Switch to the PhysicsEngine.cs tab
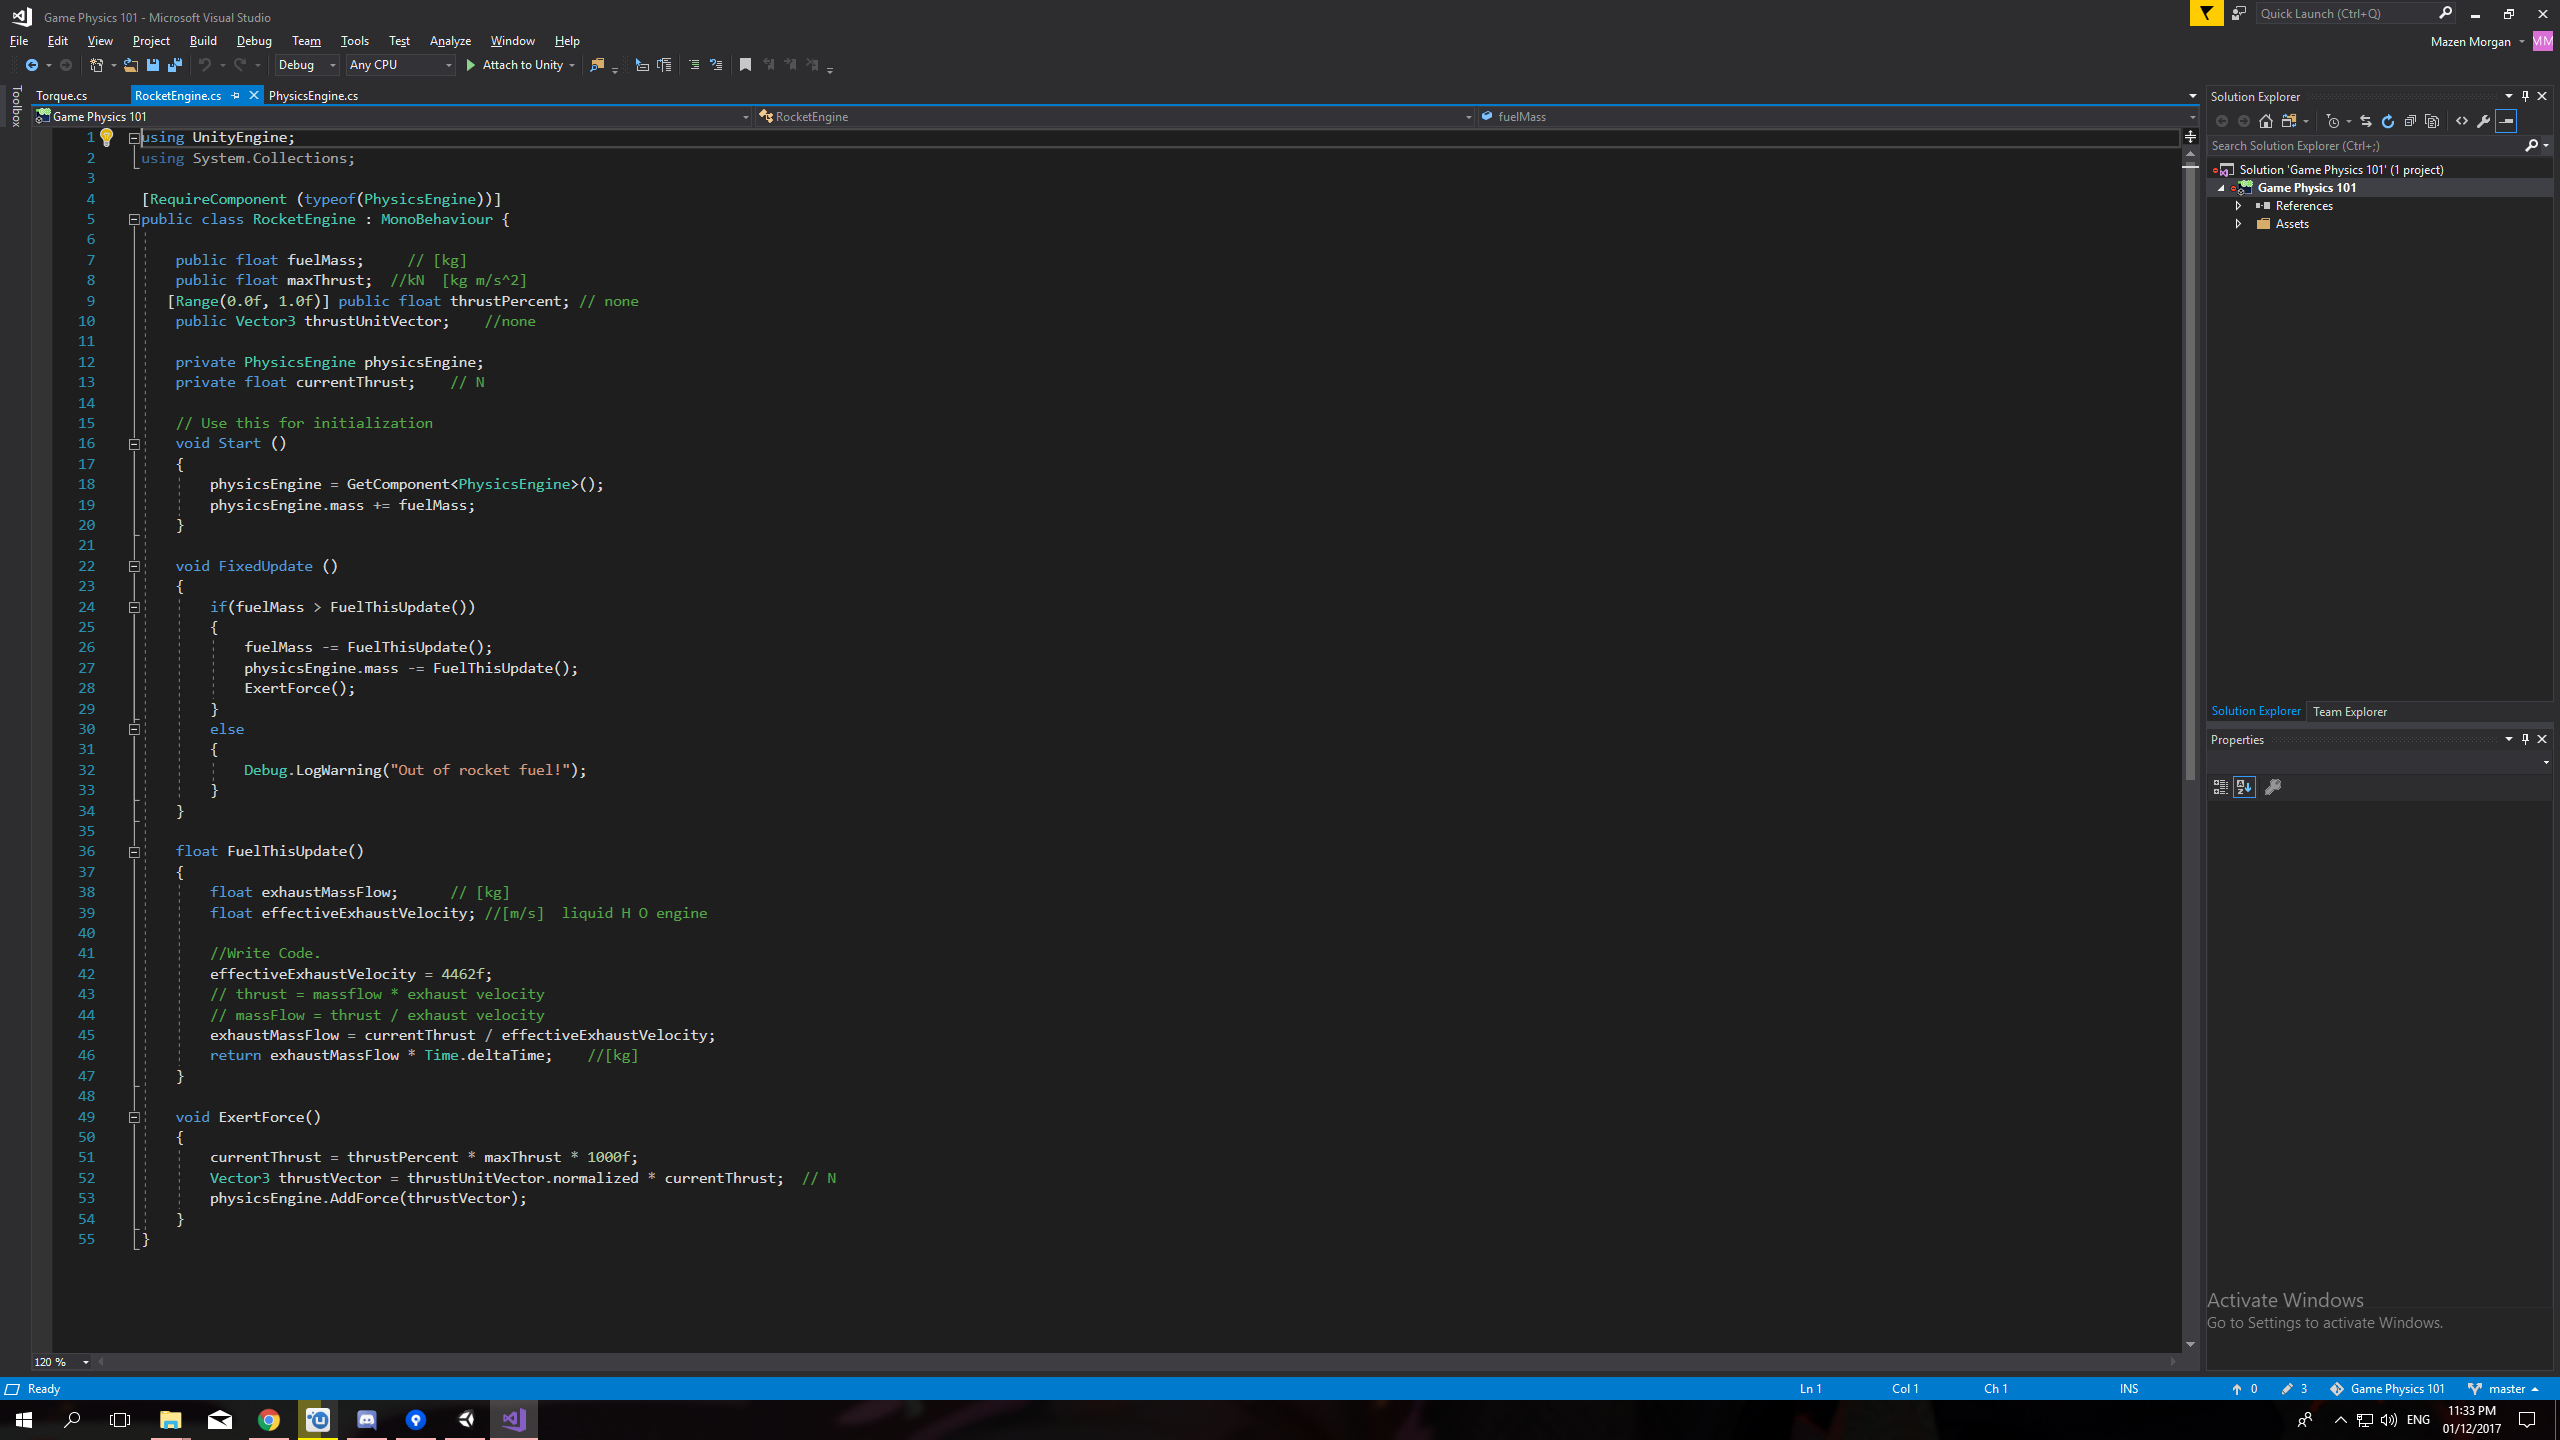The image size is (2560, 1440). coord(313,96)
